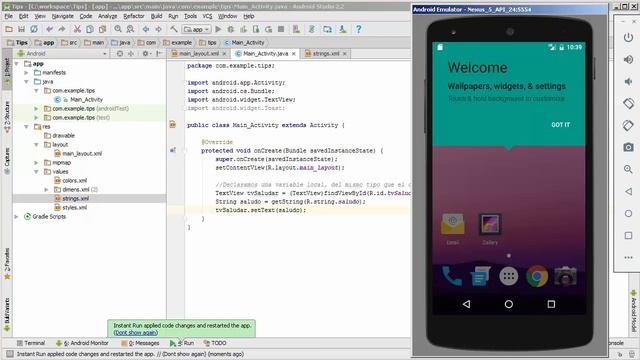Image resolution: width=640 pixels, height=360 pixels.
Task: Tap the Gallery app icon in emulator
Action: coord(490,229)
